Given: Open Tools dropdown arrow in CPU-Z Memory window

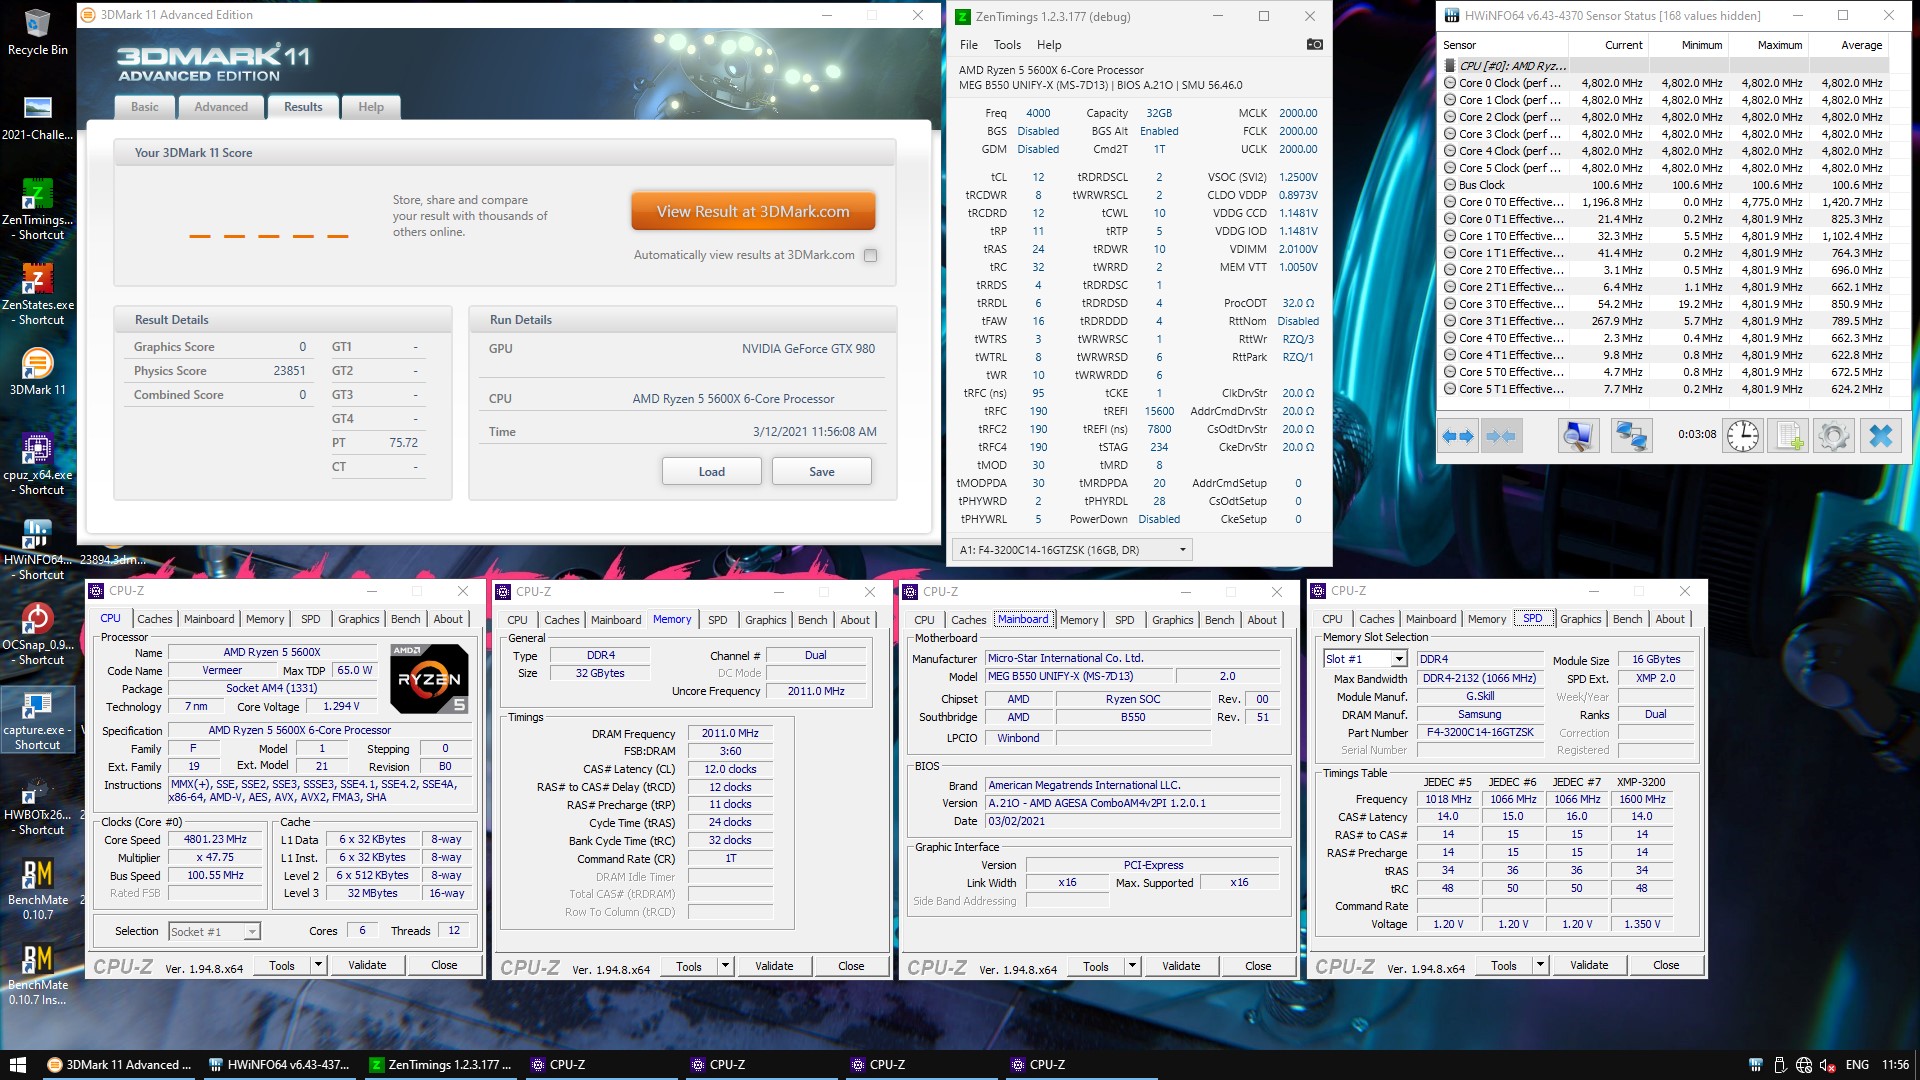Looking at the screenshot, I should point(726,966).
